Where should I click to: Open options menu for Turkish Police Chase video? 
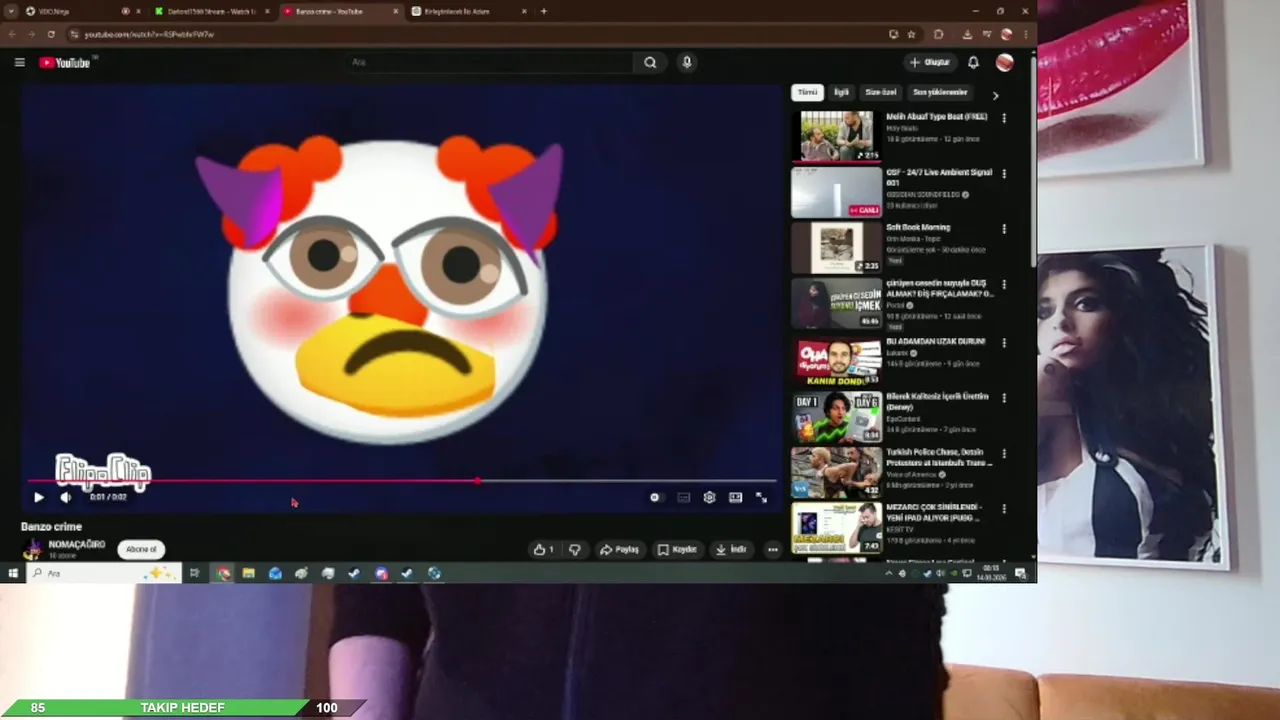pos(1004,454)
